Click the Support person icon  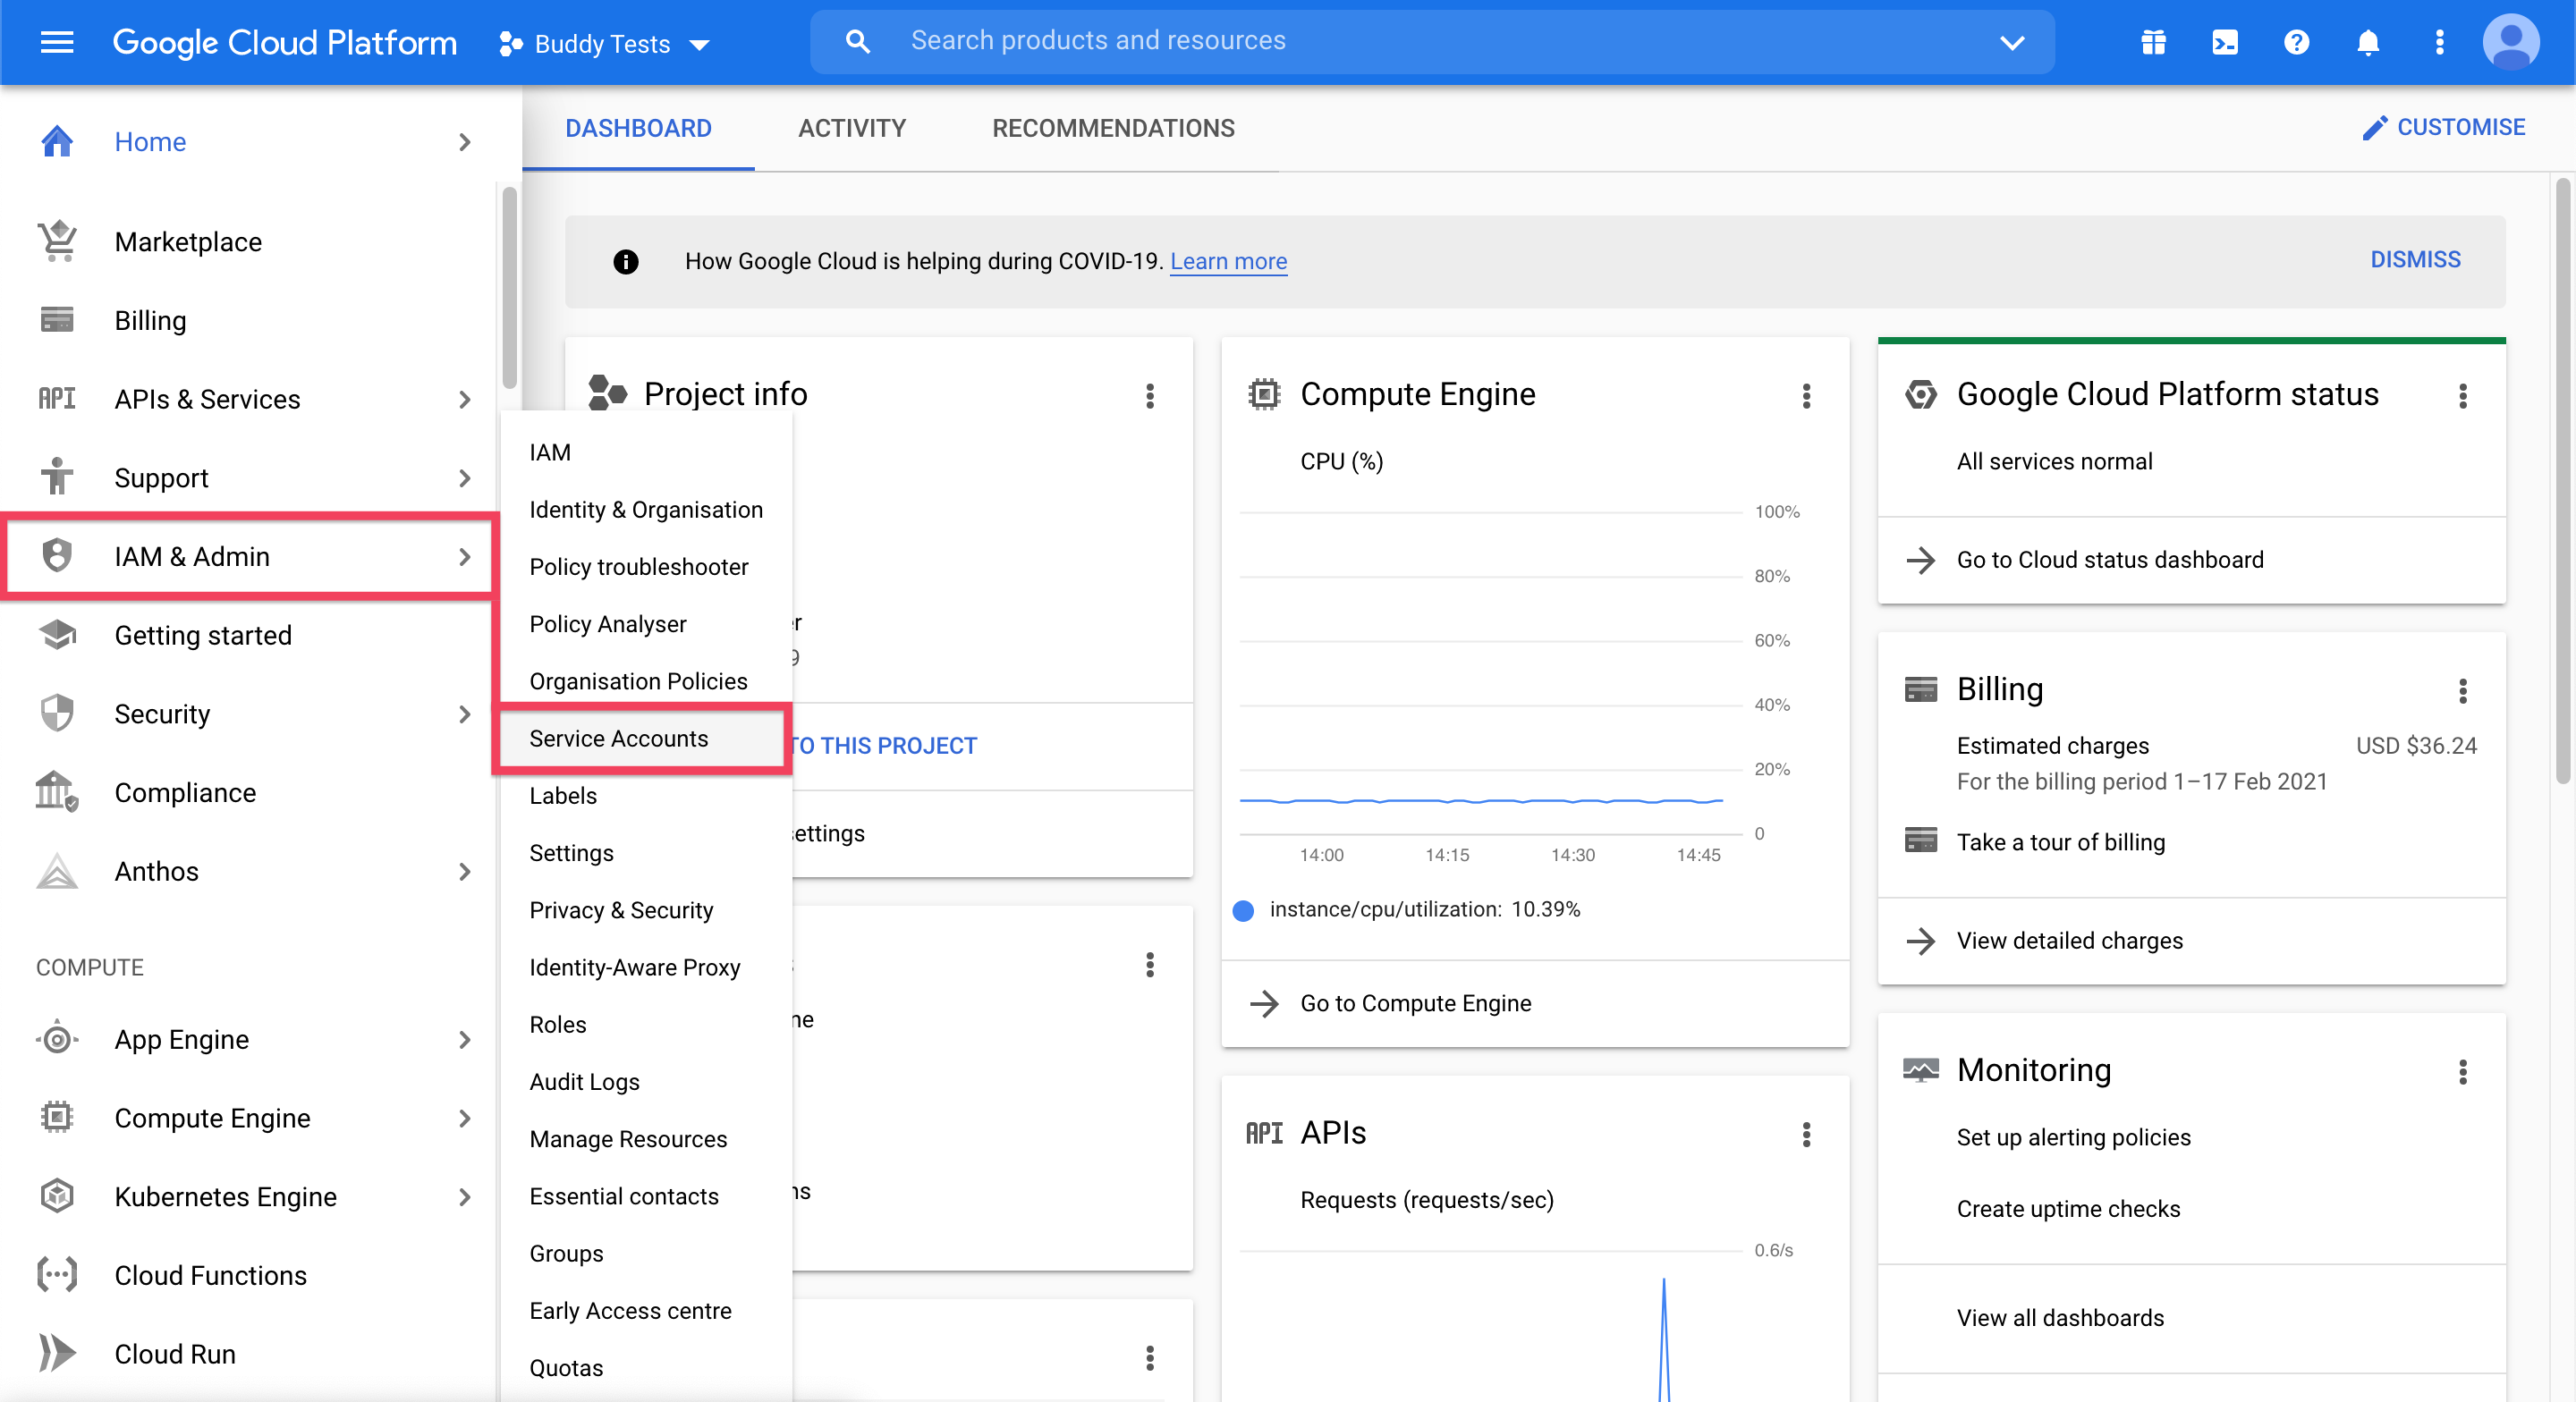[x=57, y=477]
